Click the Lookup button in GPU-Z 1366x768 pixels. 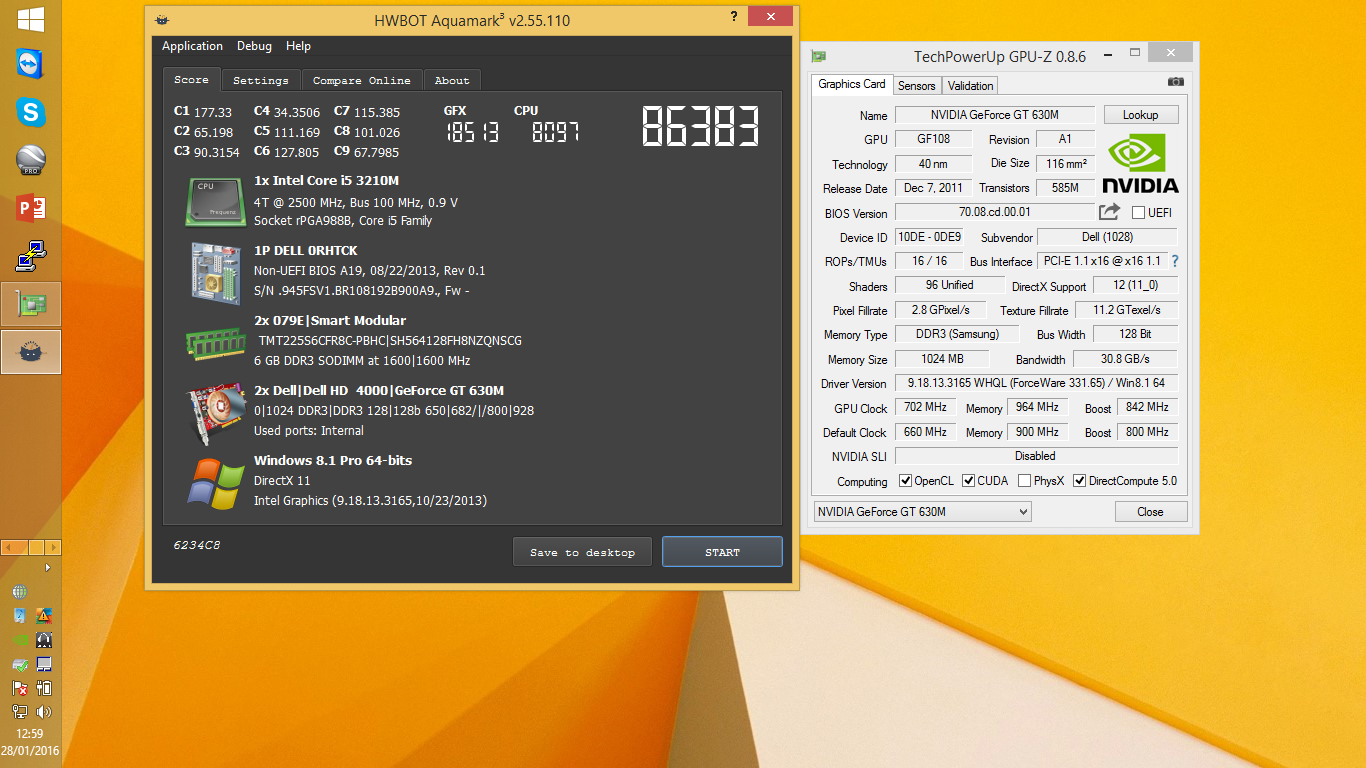pos(1140,115)
